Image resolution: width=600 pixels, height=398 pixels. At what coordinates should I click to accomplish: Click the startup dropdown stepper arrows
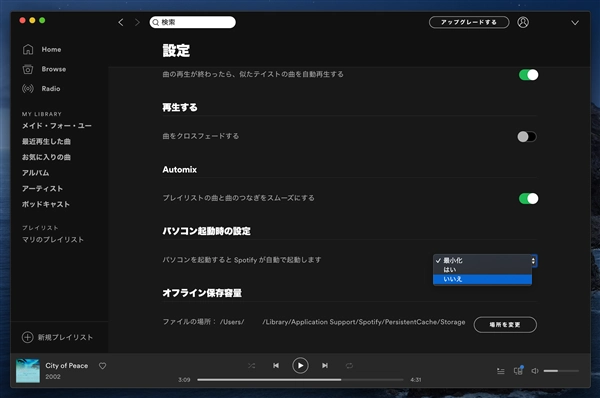coord(533,261)
